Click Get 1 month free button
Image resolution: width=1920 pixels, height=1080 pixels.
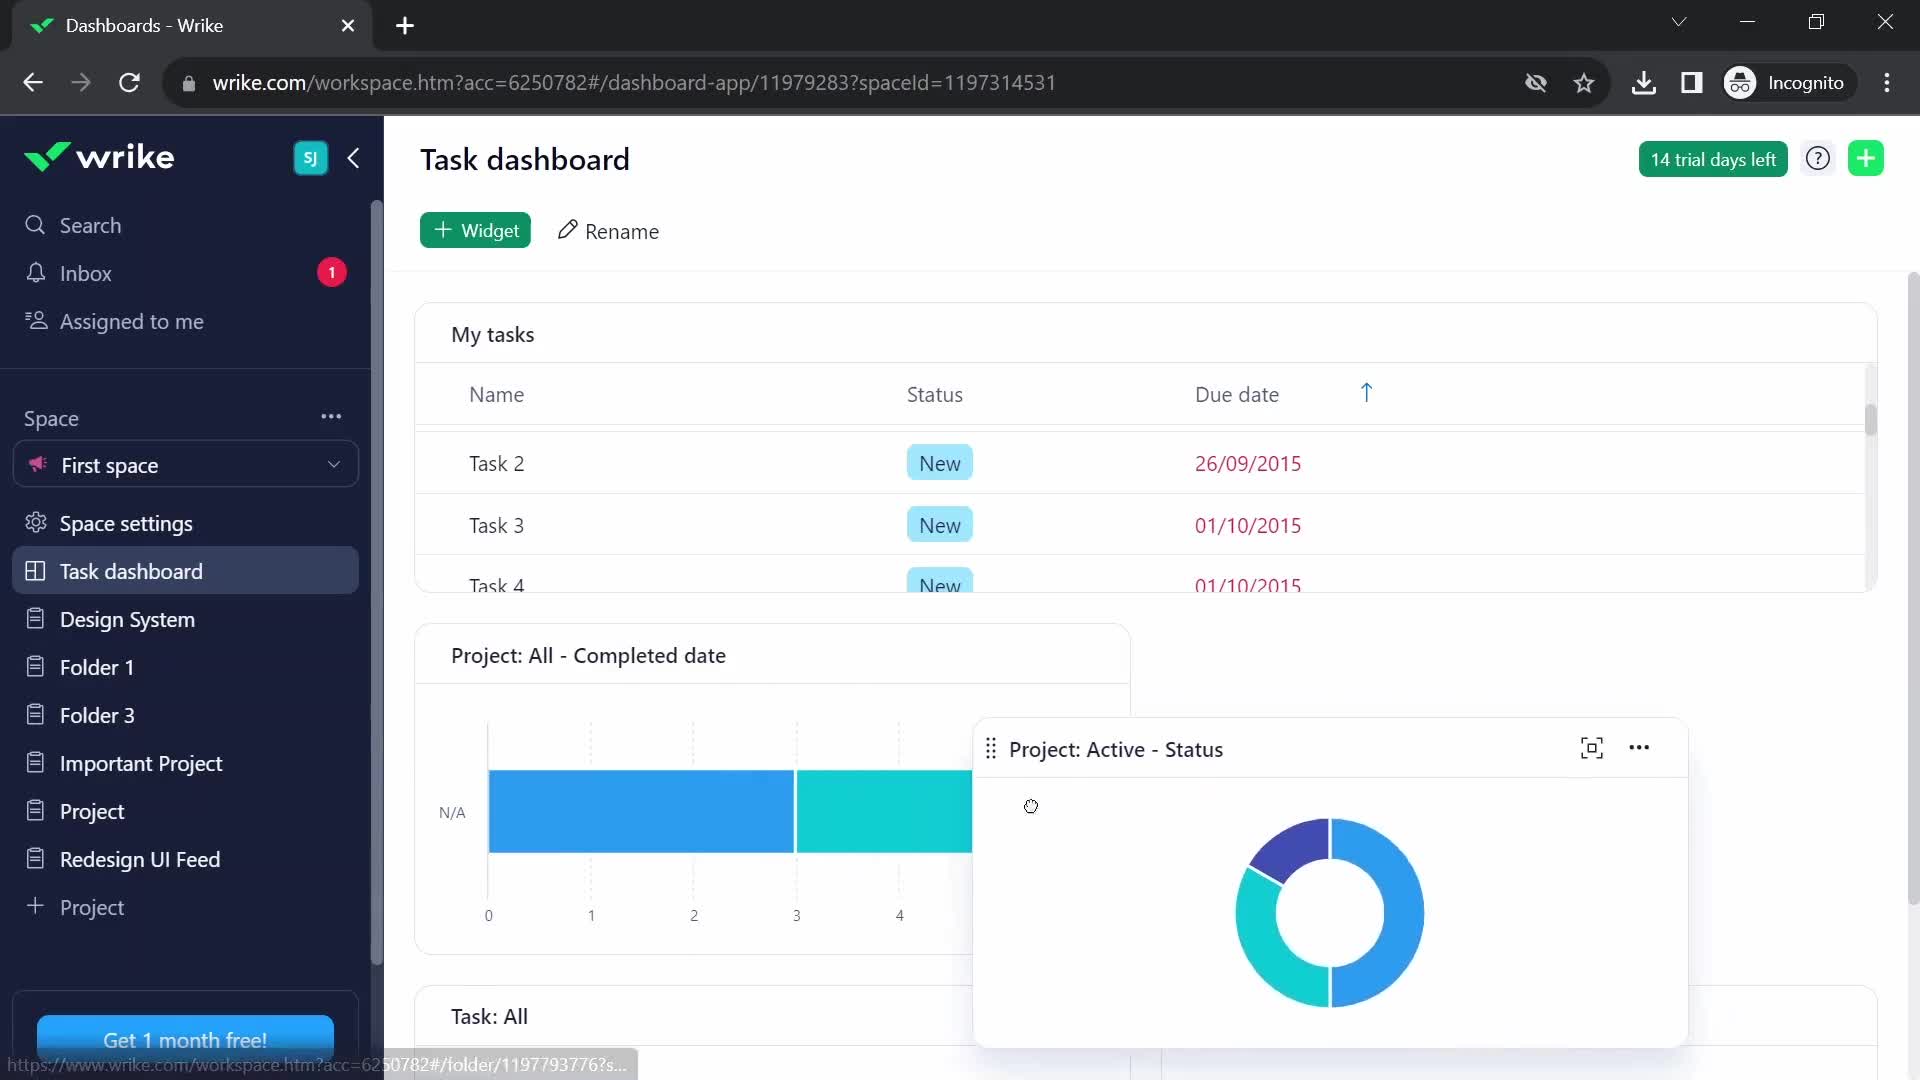(185, 1039)
